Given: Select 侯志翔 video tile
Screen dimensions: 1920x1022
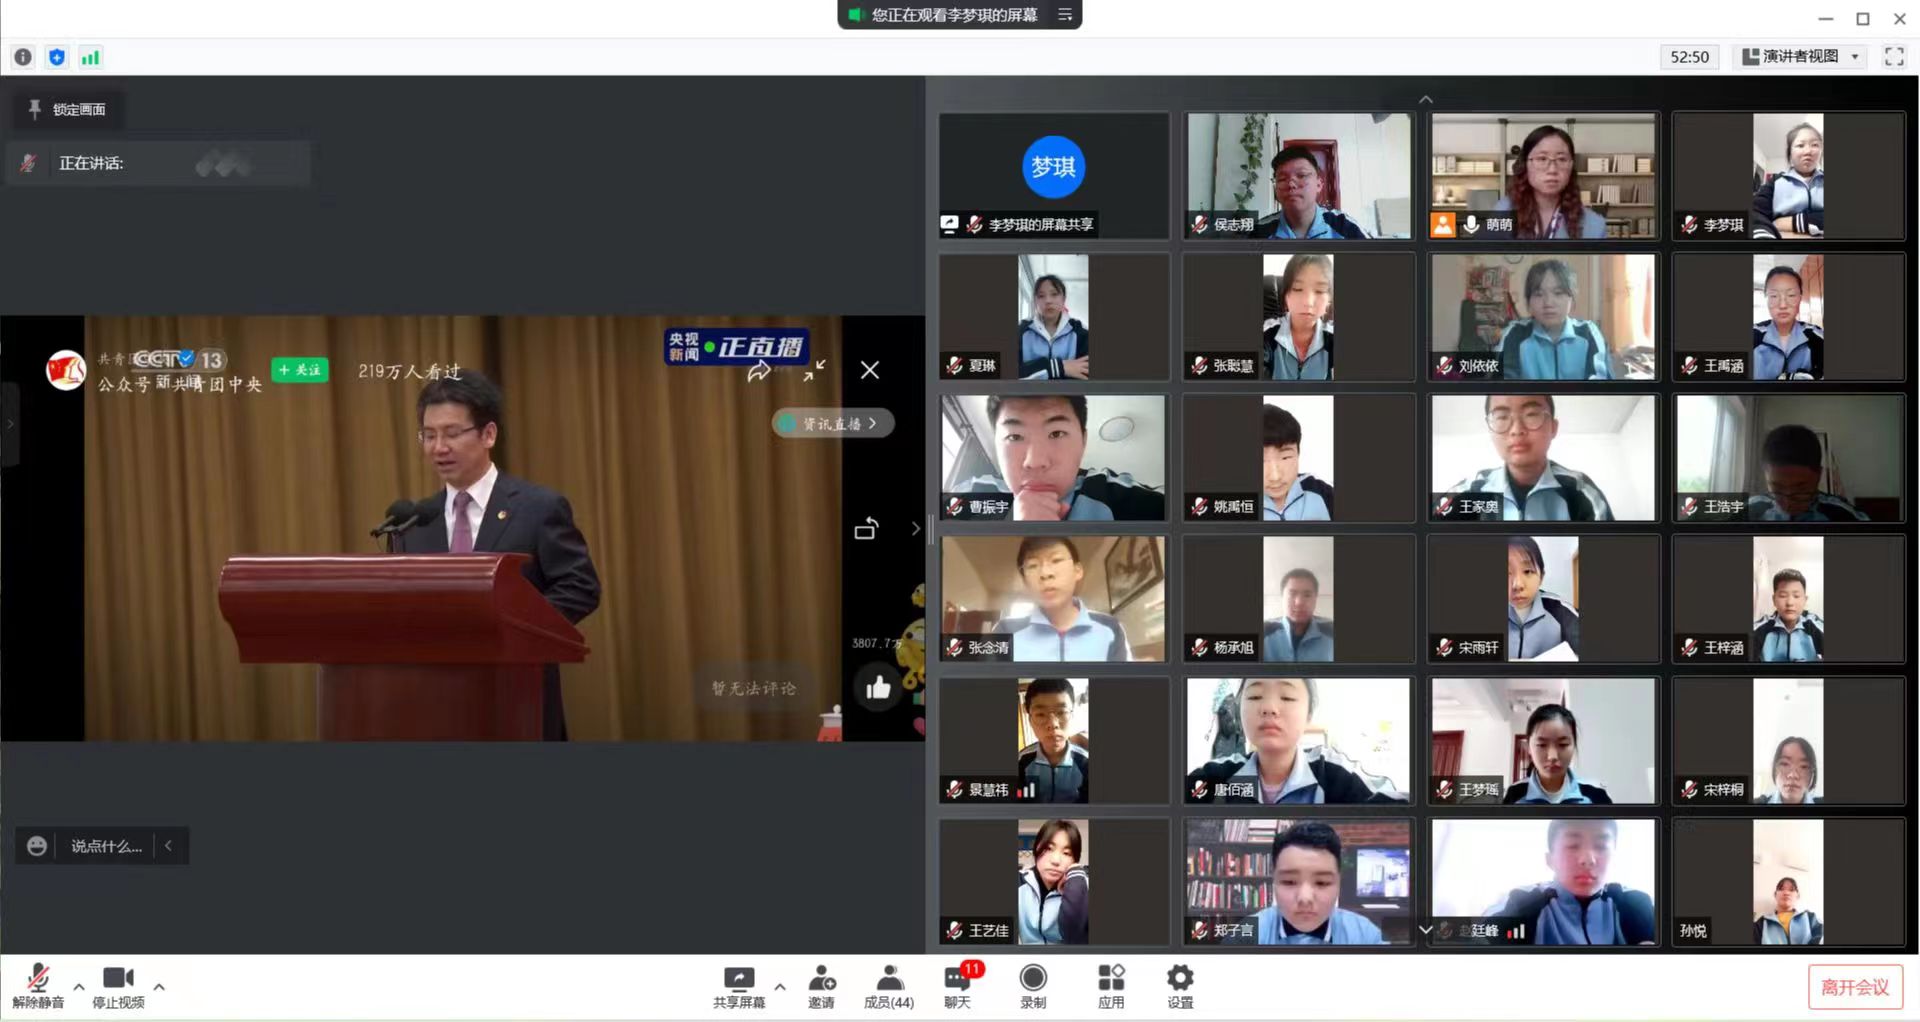Looking at the screenshot, I should (1298, 176).
